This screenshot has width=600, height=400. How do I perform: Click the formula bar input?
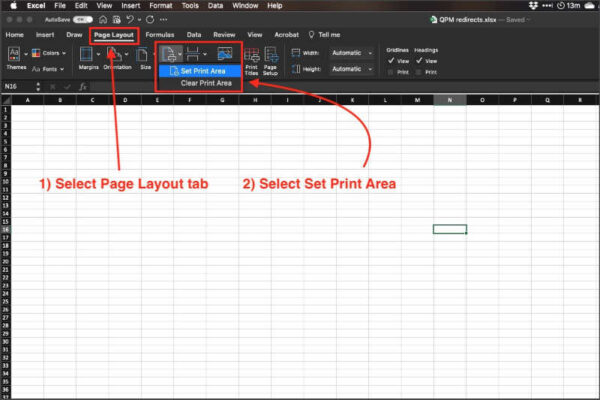click(x=344, y=87)
